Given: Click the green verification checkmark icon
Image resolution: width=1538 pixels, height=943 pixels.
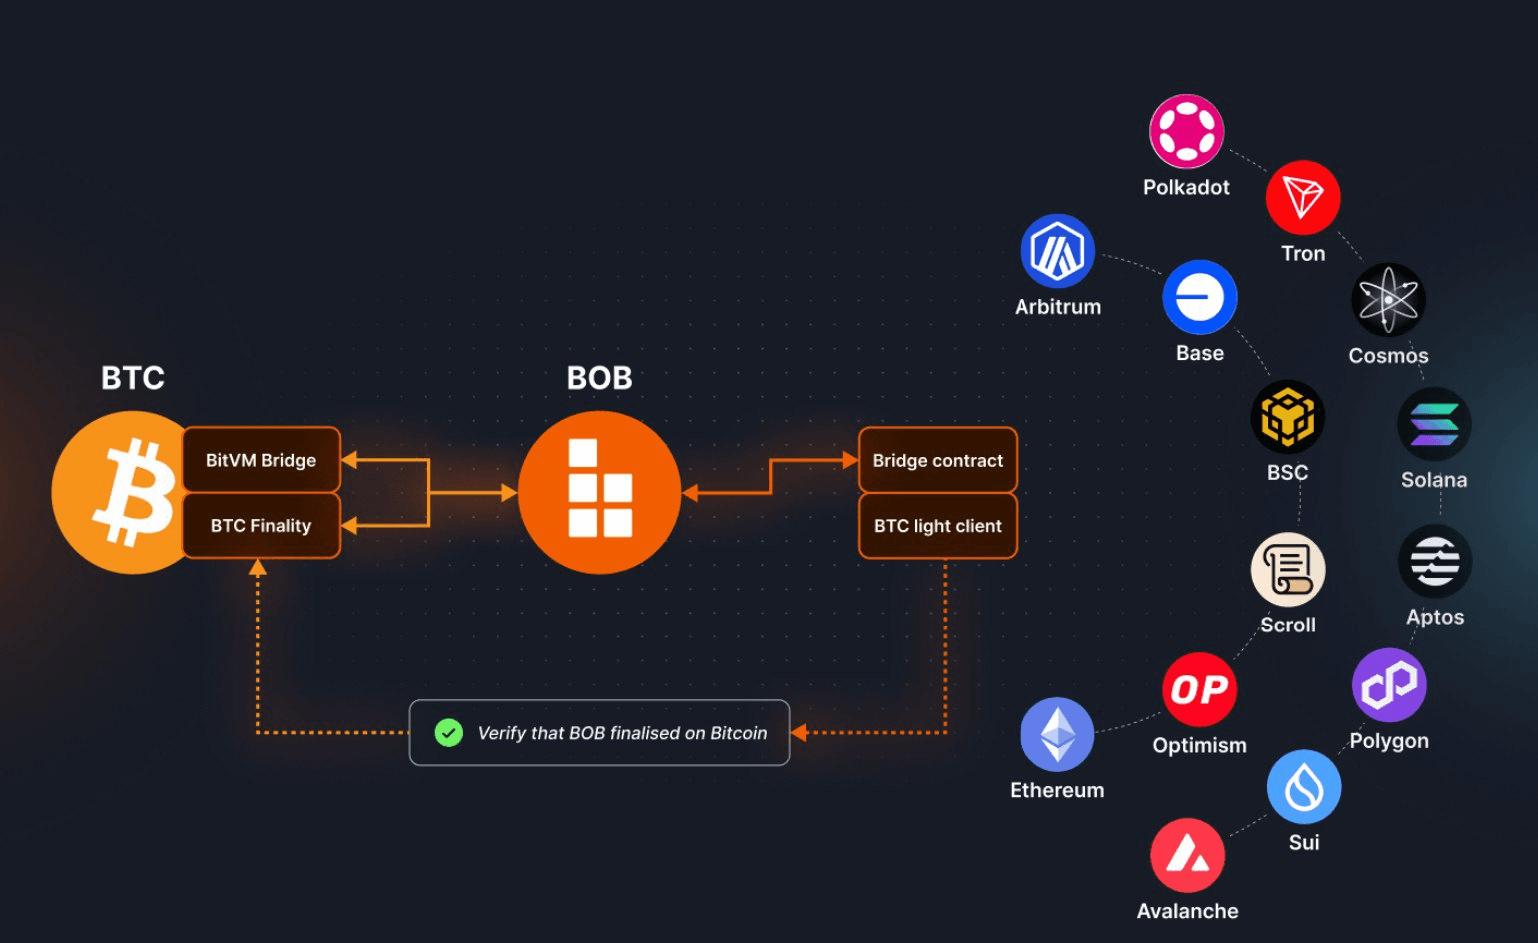Looking at the screenshot, I should point(449,733).
